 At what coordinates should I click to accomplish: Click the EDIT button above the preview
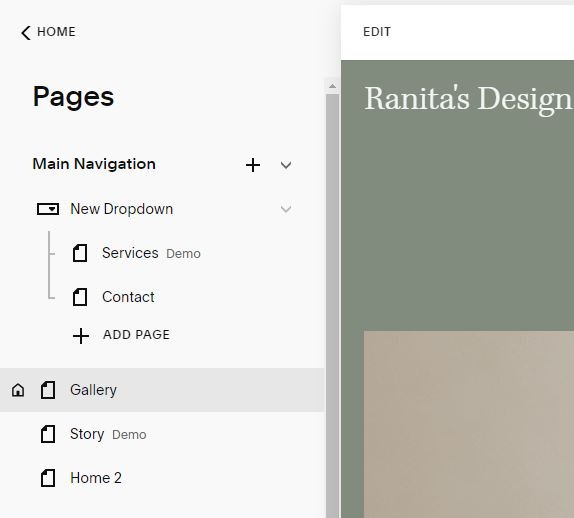pos(377,32)
